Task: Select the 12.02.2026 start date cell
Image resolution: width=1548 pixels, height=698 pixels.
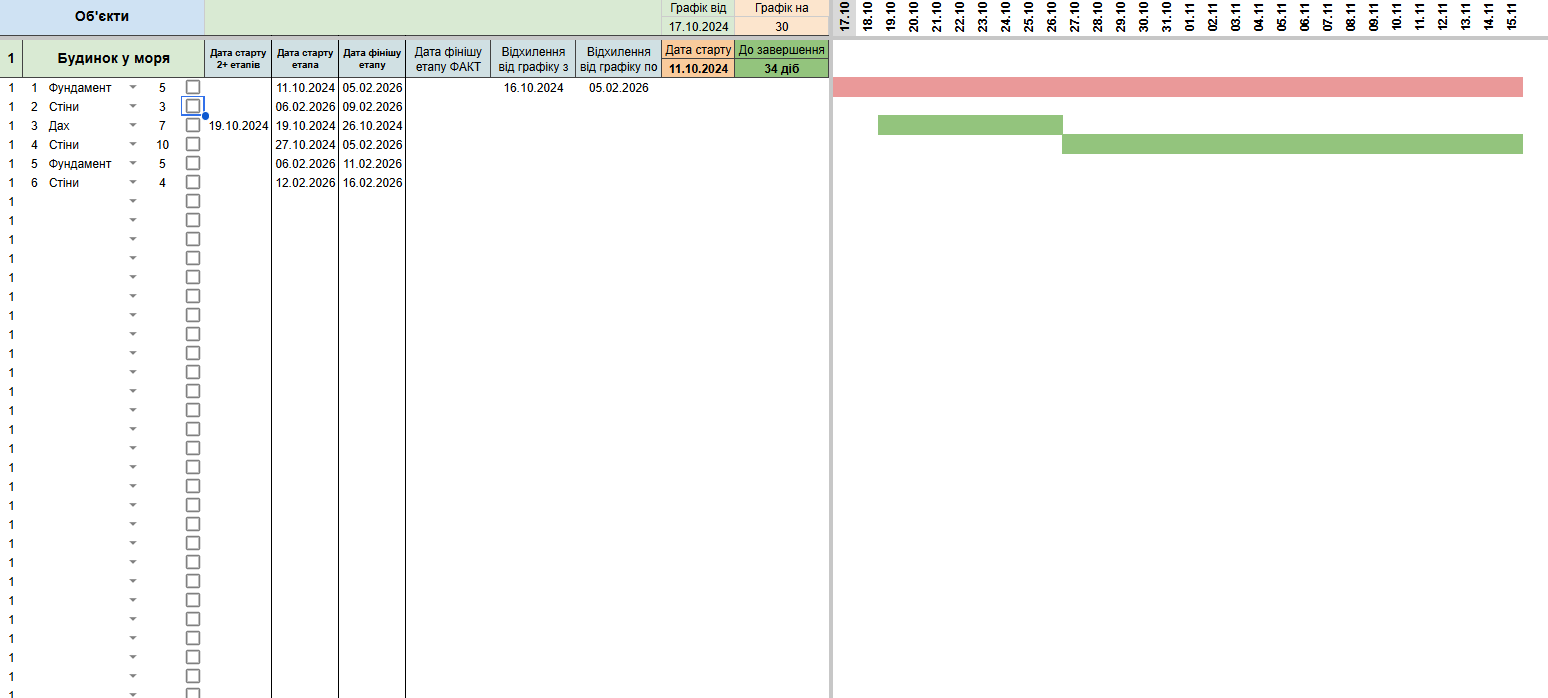Action: (x=305, y=183)
